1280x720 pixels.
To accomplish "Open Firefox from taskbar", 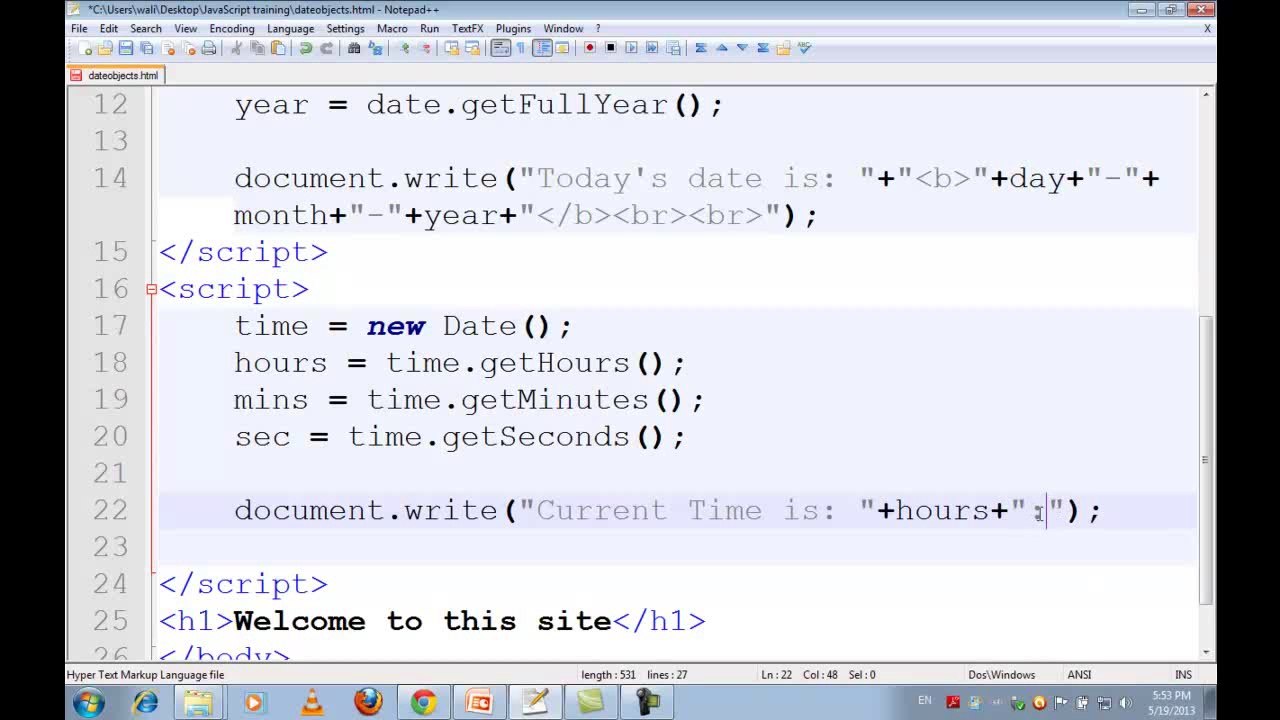I will 368,702.
